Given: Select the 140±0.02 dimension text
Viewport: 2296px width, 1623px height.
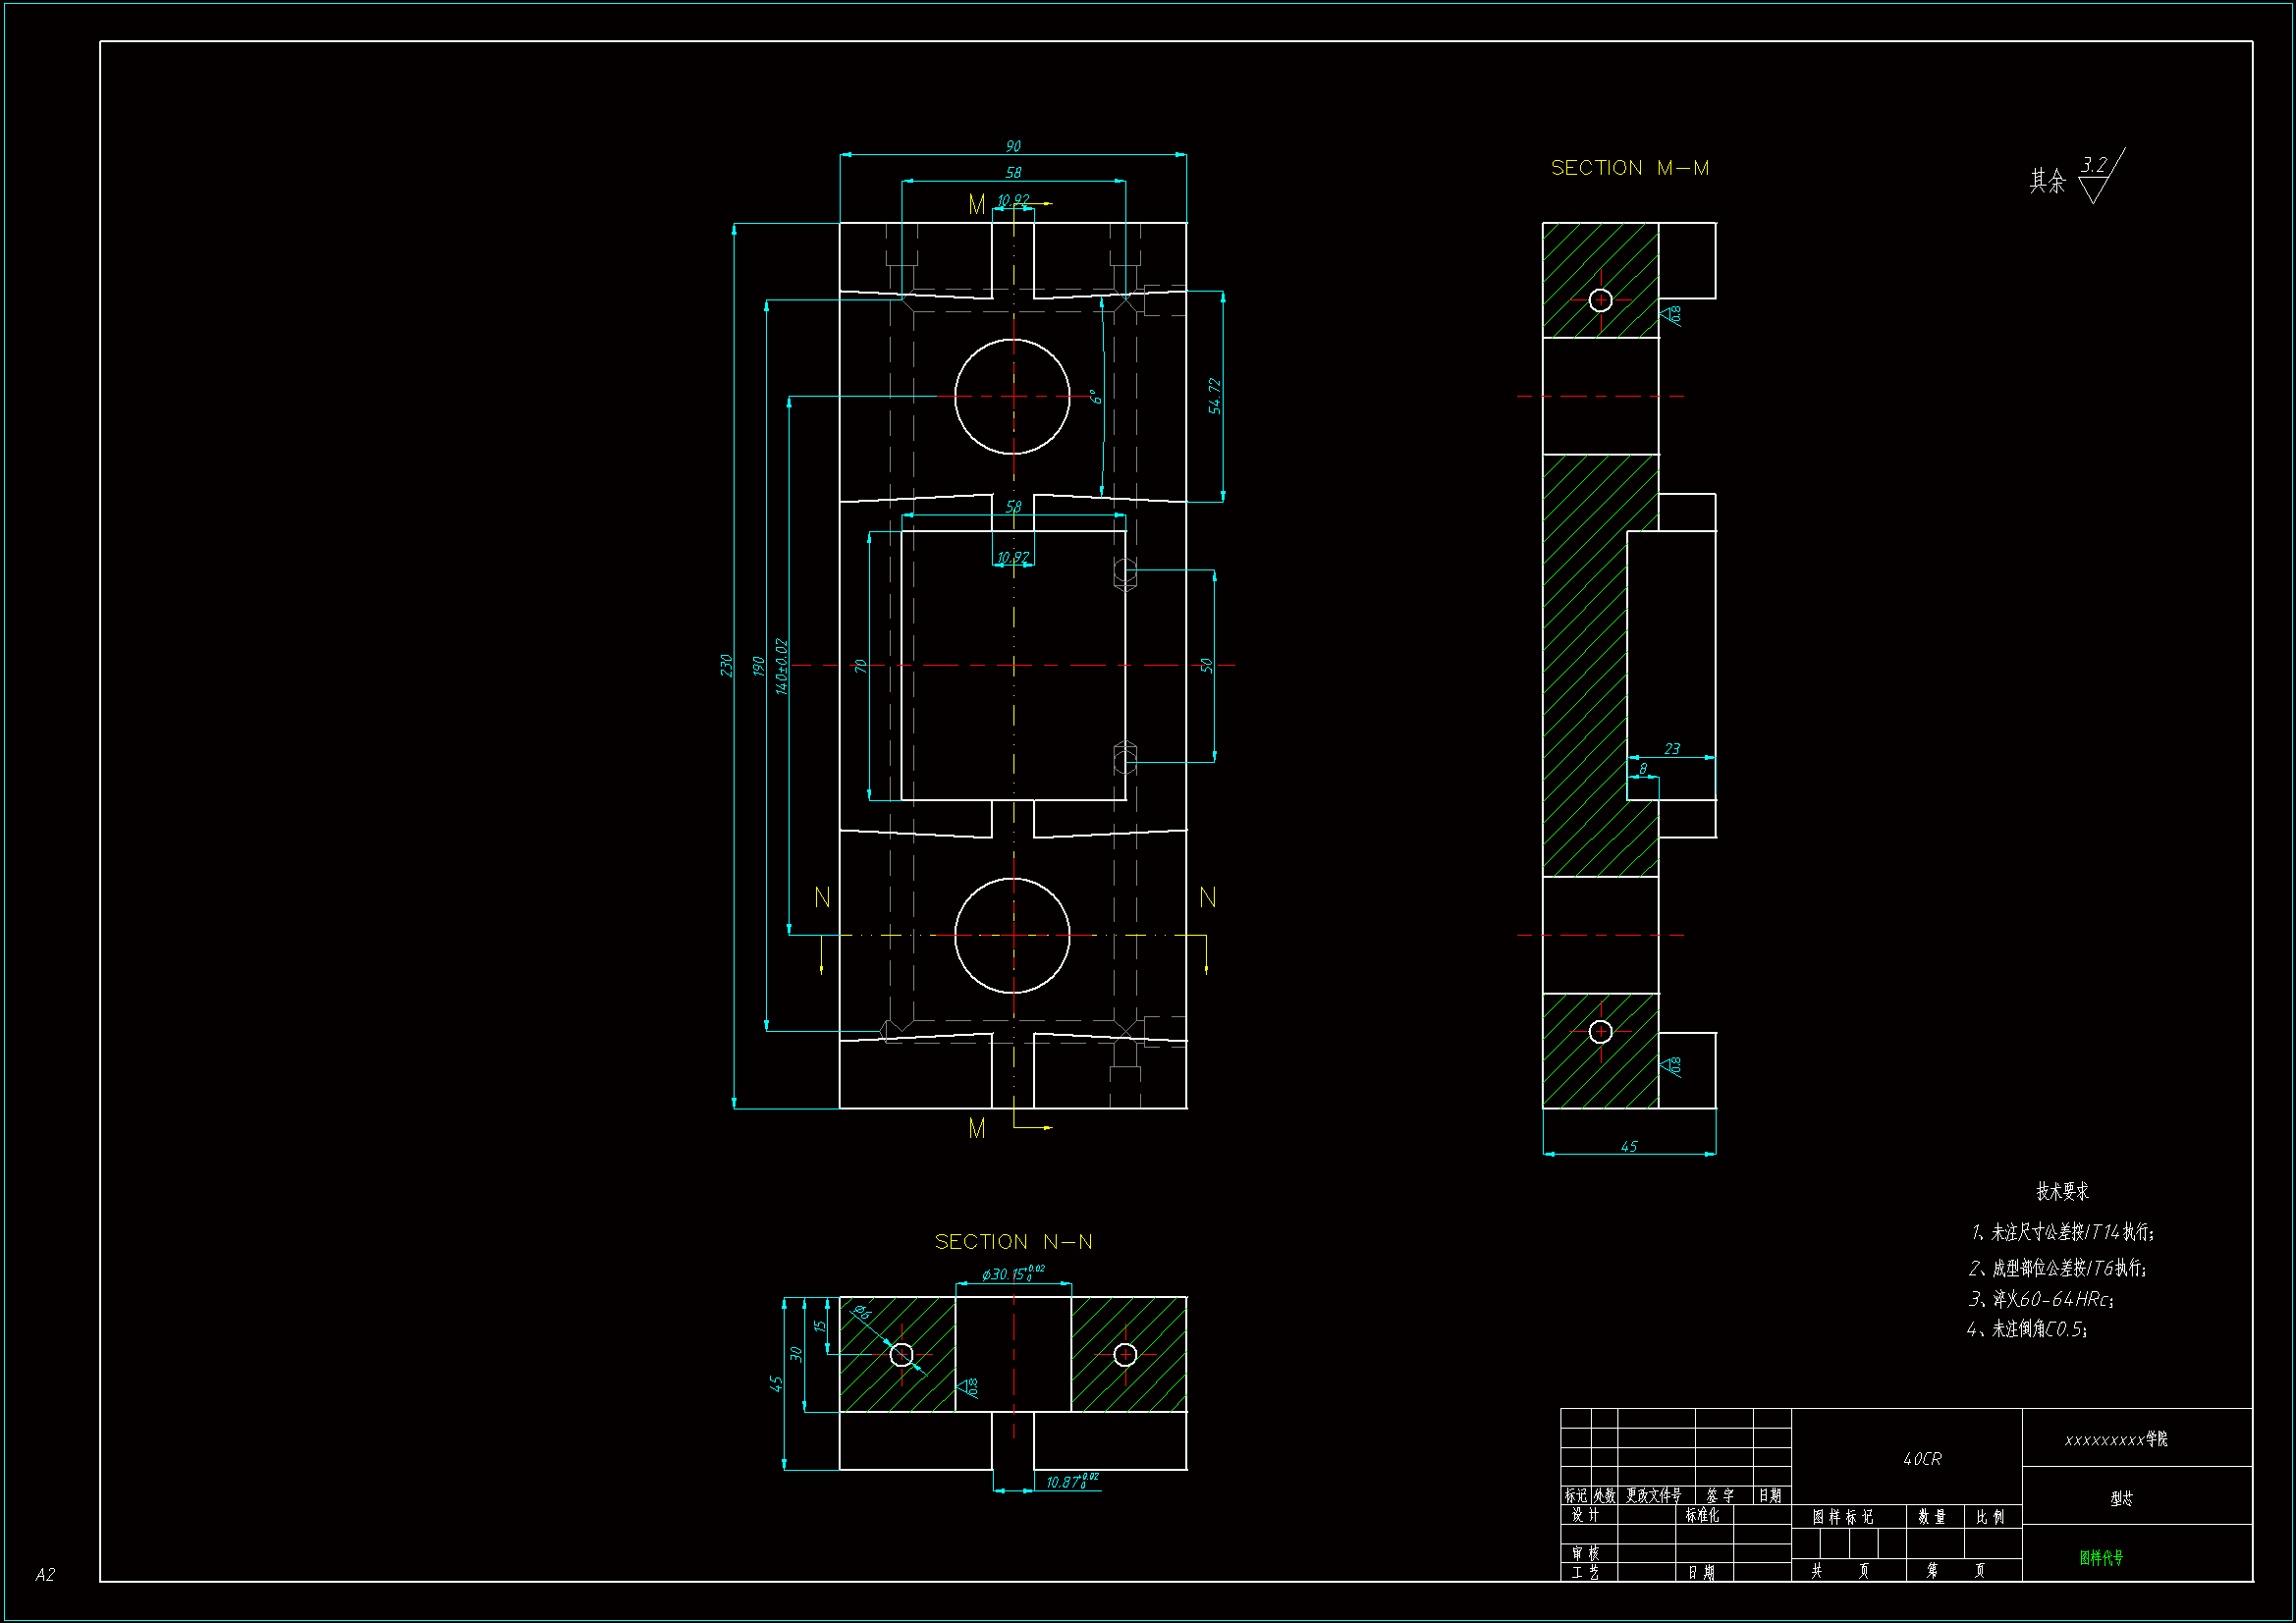Looking at the screenshot, I should click(782, 666).
